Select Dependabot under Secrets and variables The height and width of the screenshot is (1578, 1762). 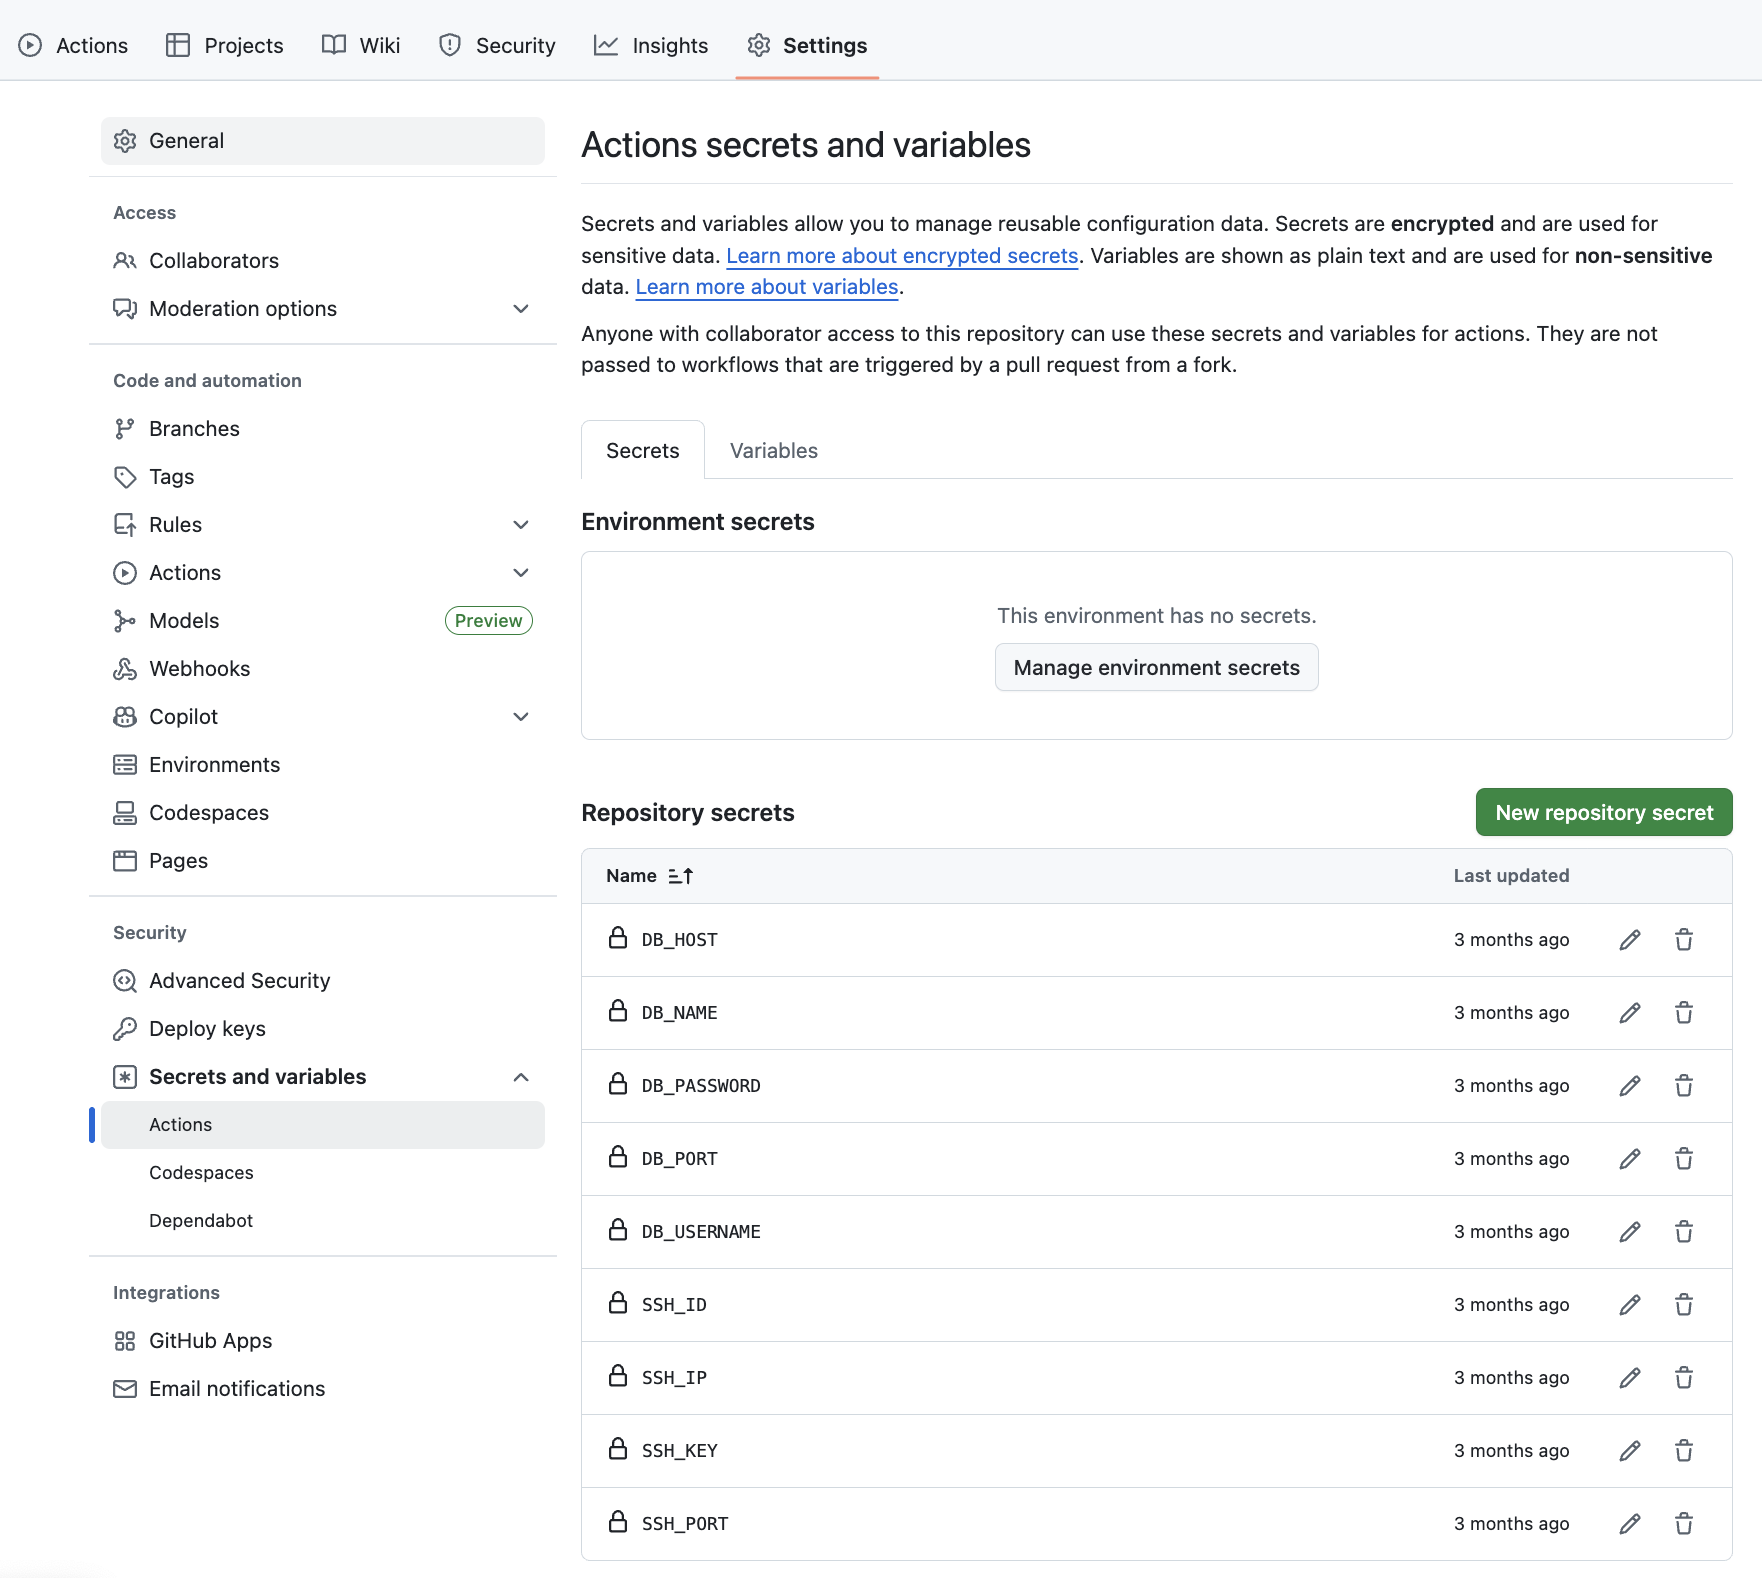(x=323, y=1221)
